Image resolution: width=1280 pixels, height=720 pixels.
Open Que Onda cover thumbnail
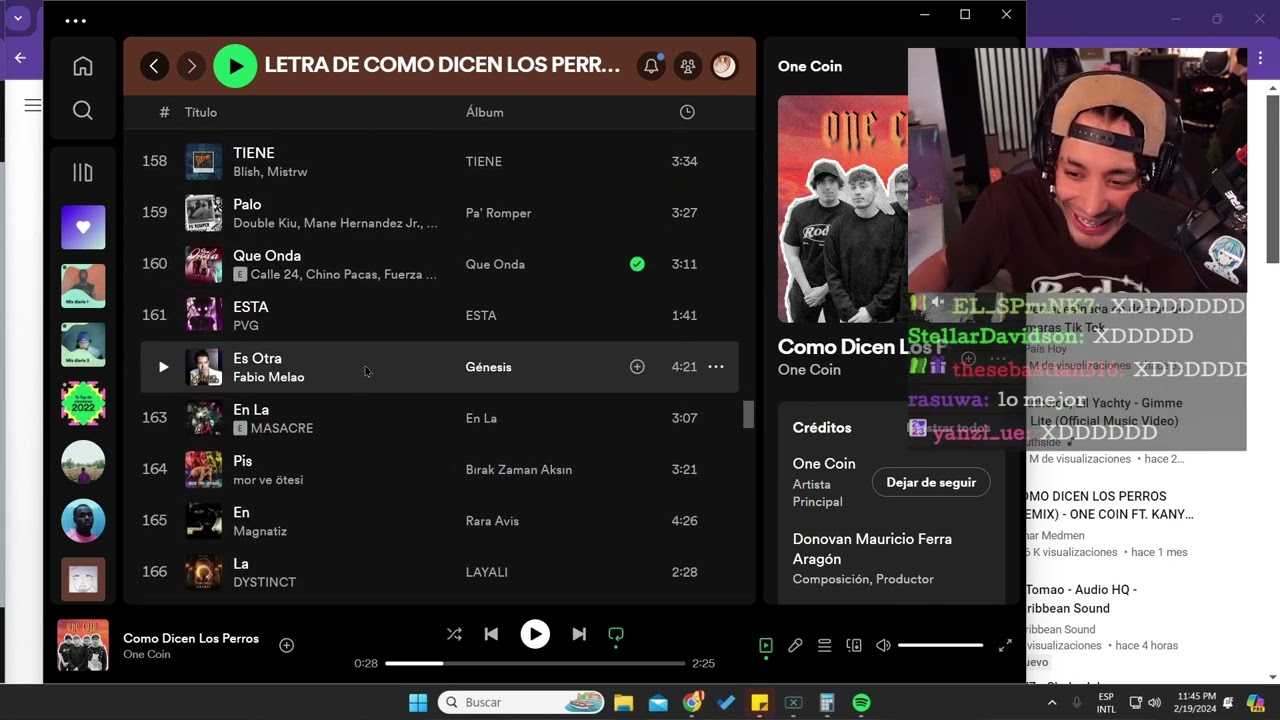[204, 264]
